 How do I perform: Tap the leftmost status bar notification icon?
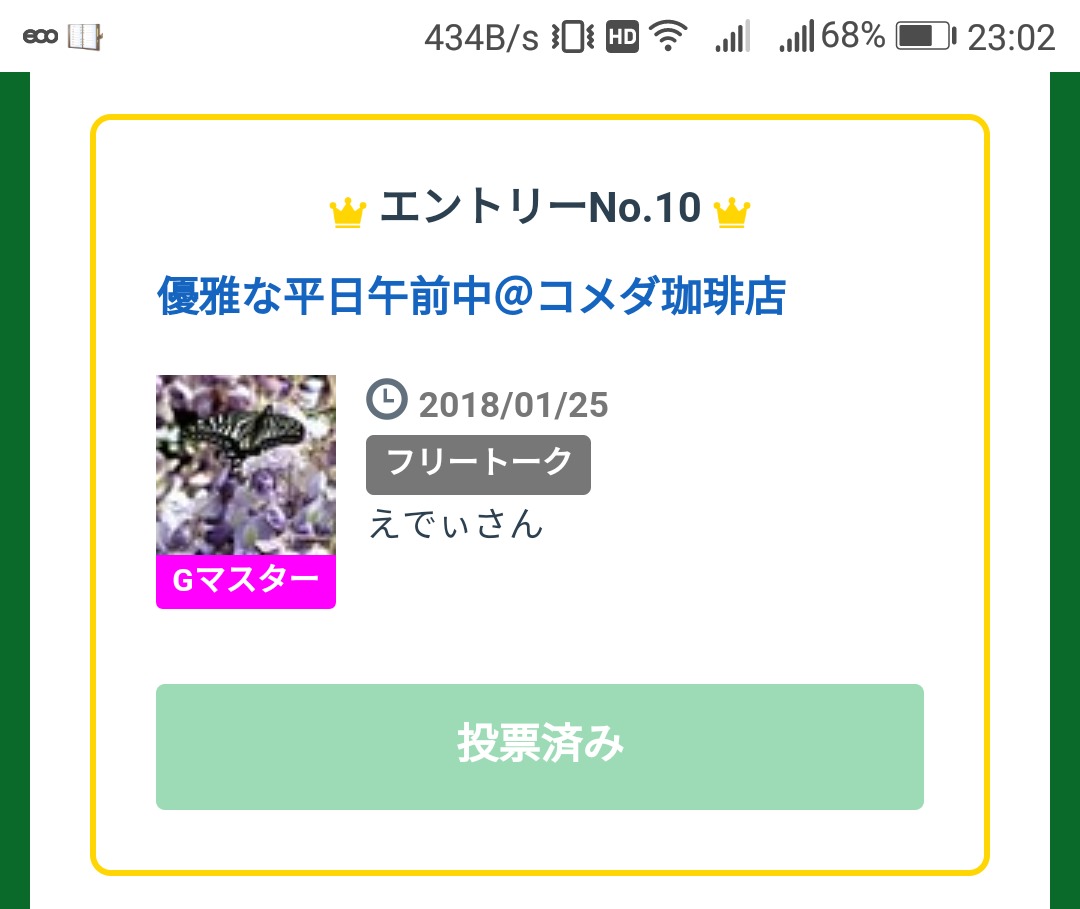[x=40, y=38]
